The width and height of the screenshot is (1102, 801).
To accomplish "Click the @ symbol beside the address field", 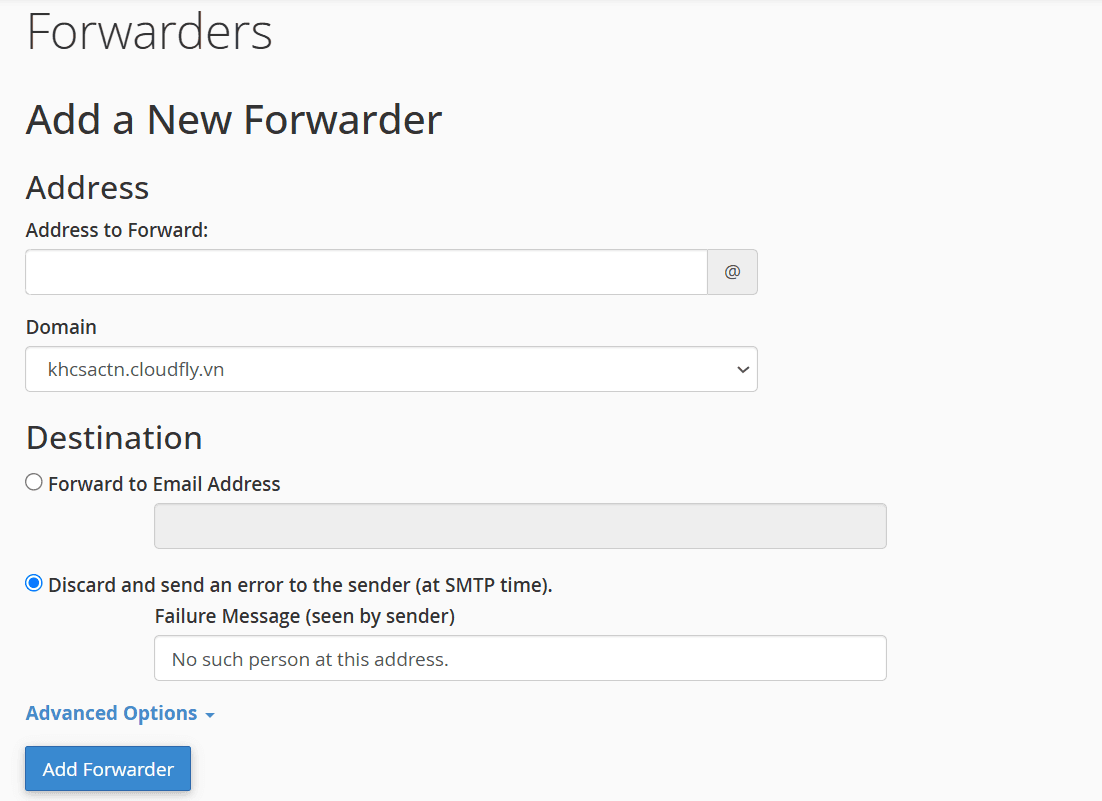I will point(732,271).
